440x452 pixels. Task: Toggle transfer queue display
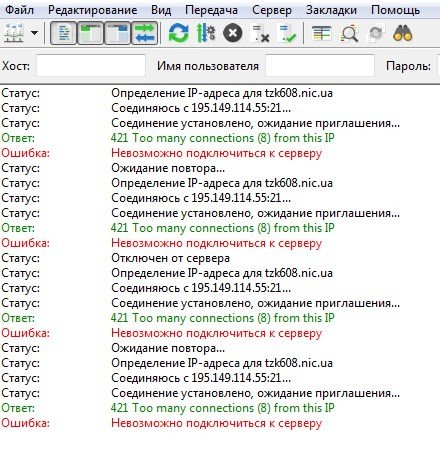(x=145, y=33)
